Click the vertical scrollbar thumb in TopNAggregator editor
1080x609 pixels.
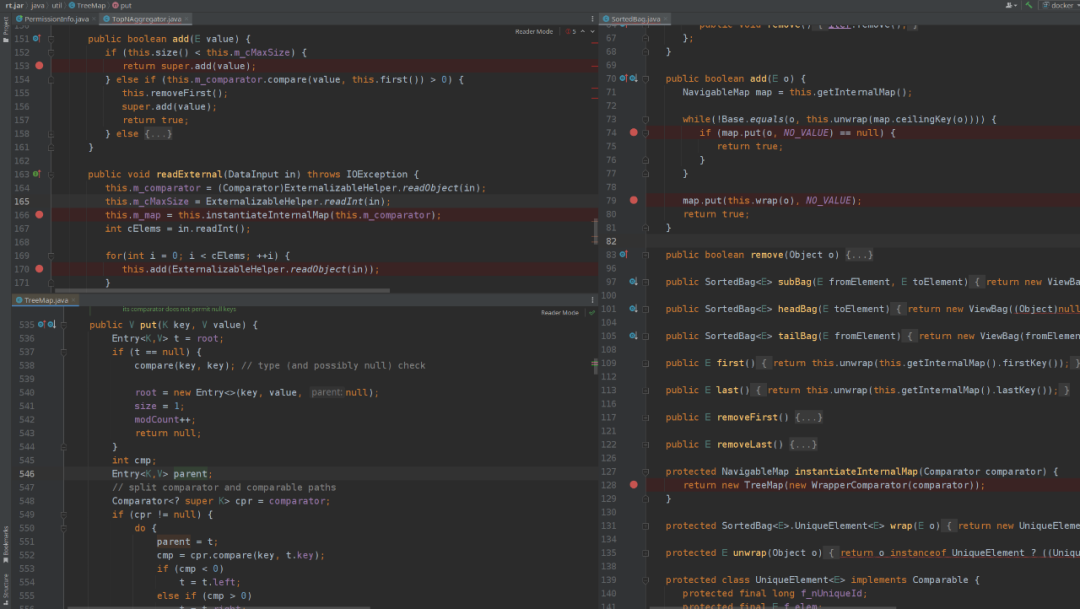tap(595, 231)
